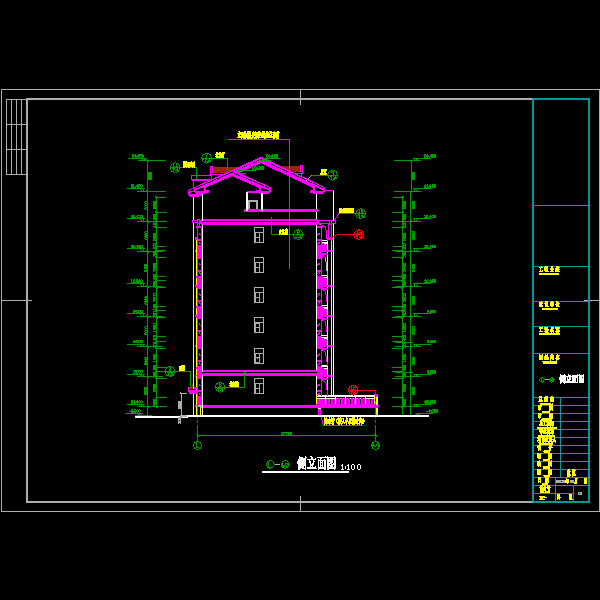Select the left axis bubble below the building
Image resolution: width=600 pixels, height=600 pixels.
tap(197, 445)
